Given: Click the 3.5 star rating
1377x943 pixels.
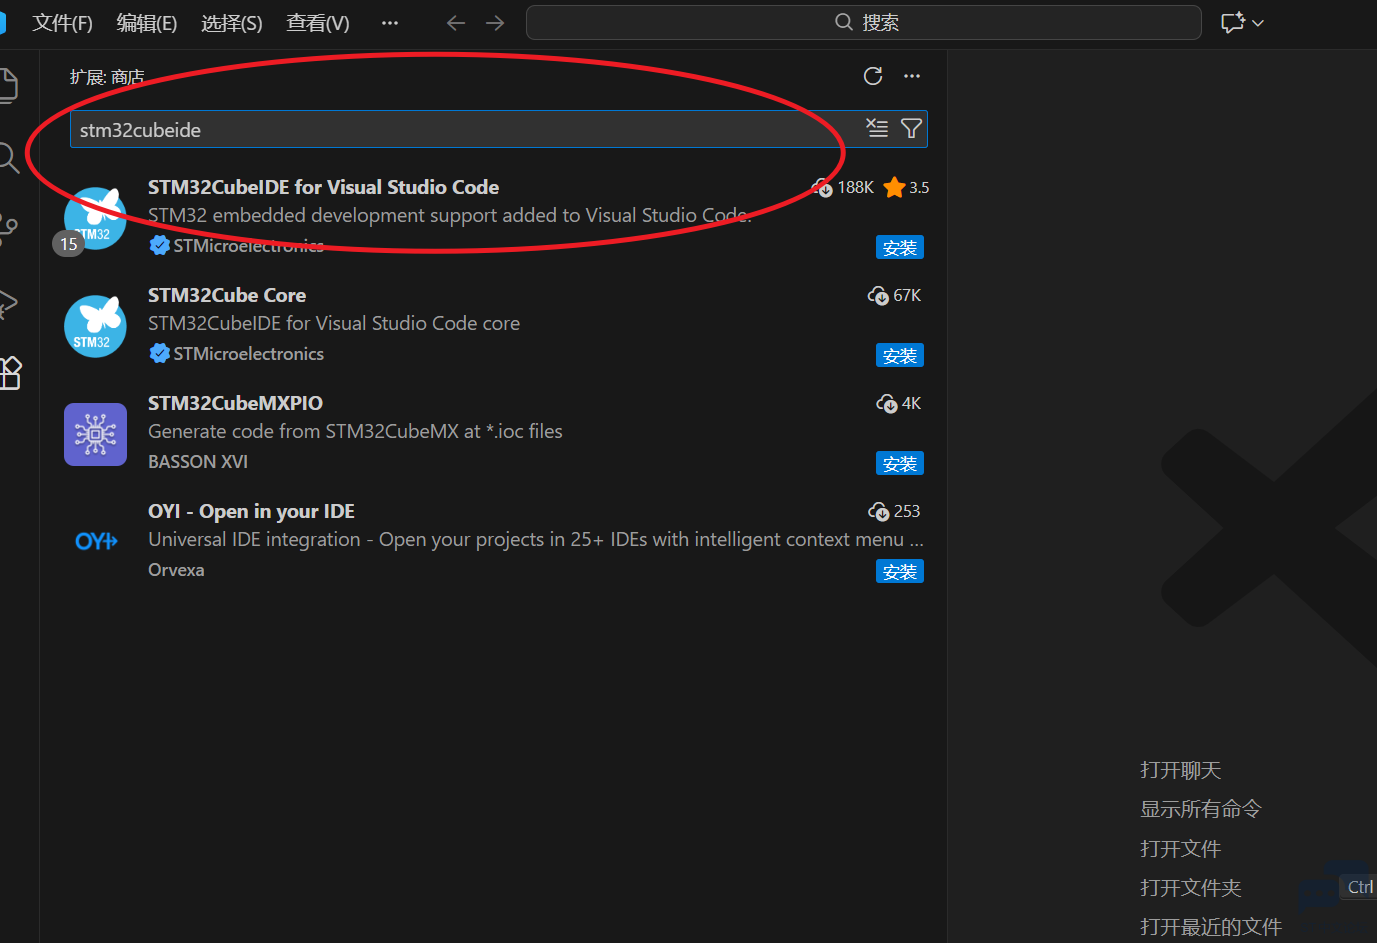Looking at the screenshot, I should click(x=907, y=187).
